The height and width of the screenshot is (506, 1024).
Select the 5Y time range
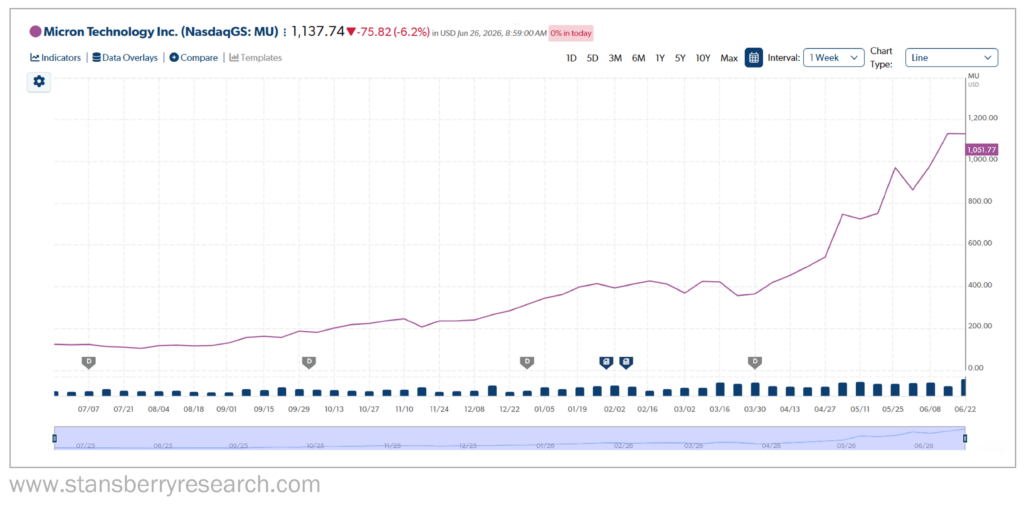pos(680,57)
